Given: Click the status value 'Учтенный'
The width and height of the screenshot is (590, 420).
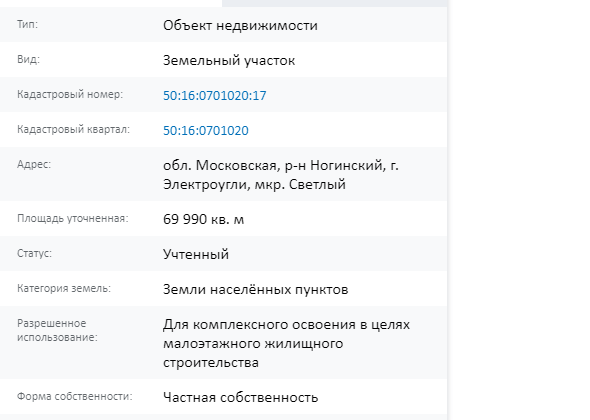Looking at the screenshot, I should pos(196,254).
